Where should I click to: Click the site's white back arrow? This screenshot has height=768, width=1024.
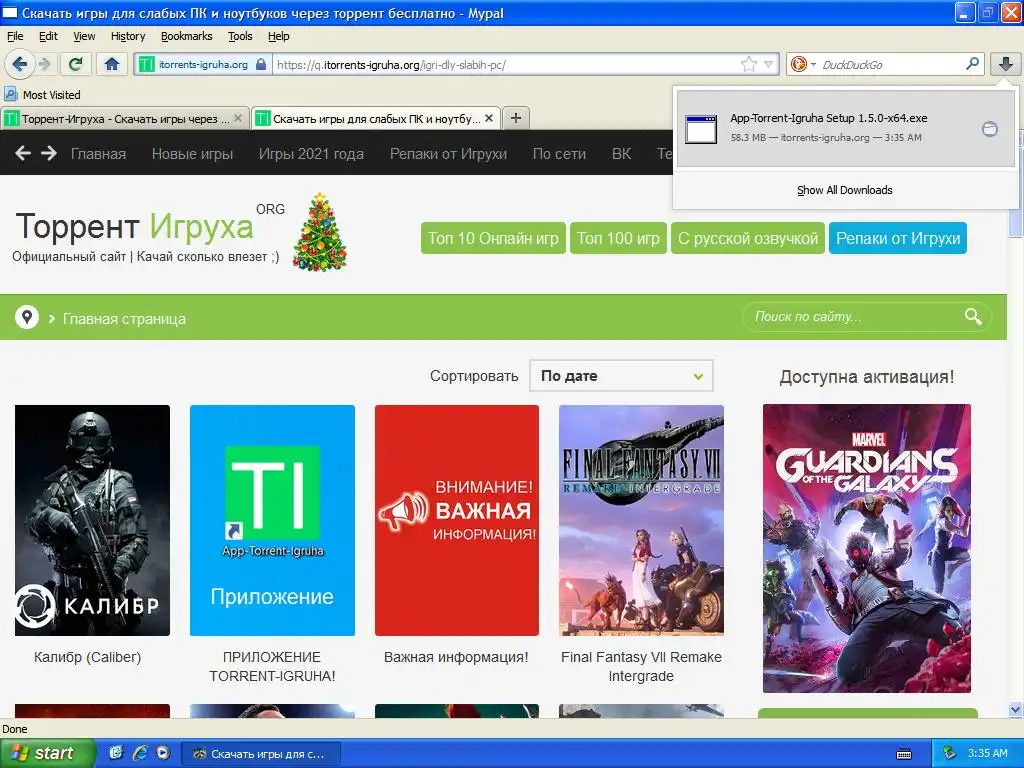[23, 153]
